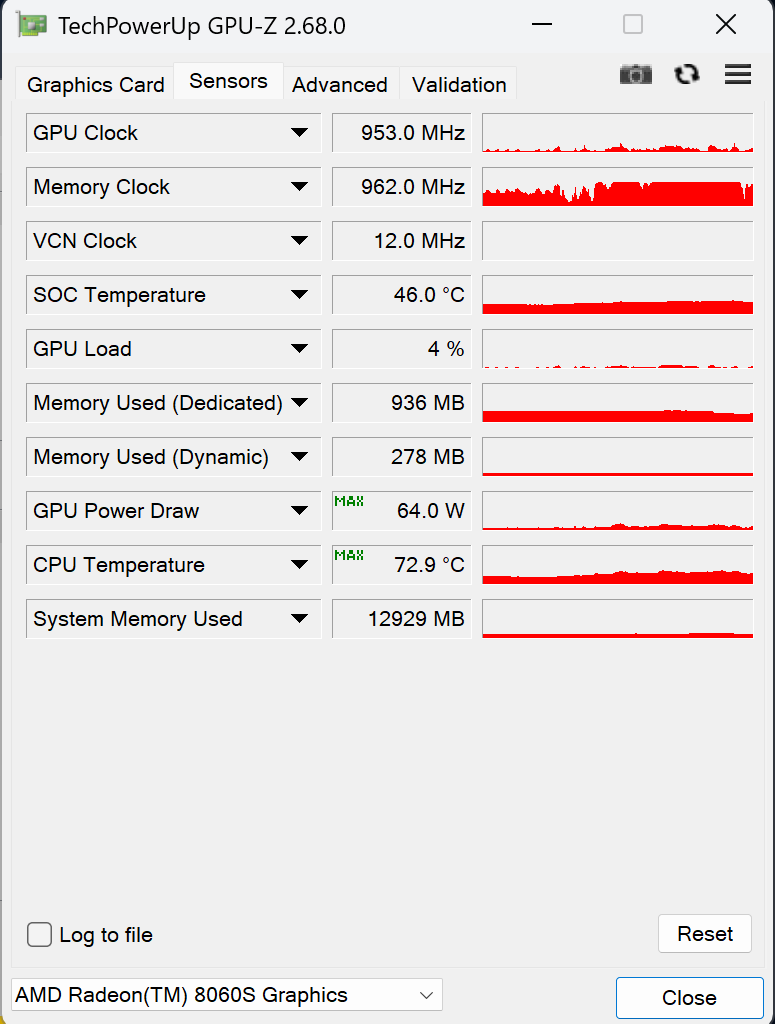The height and width of the screenshot is (1024, 775).
Task: Open the System Memory Used dropdown
Action: (x=299, y=619)
